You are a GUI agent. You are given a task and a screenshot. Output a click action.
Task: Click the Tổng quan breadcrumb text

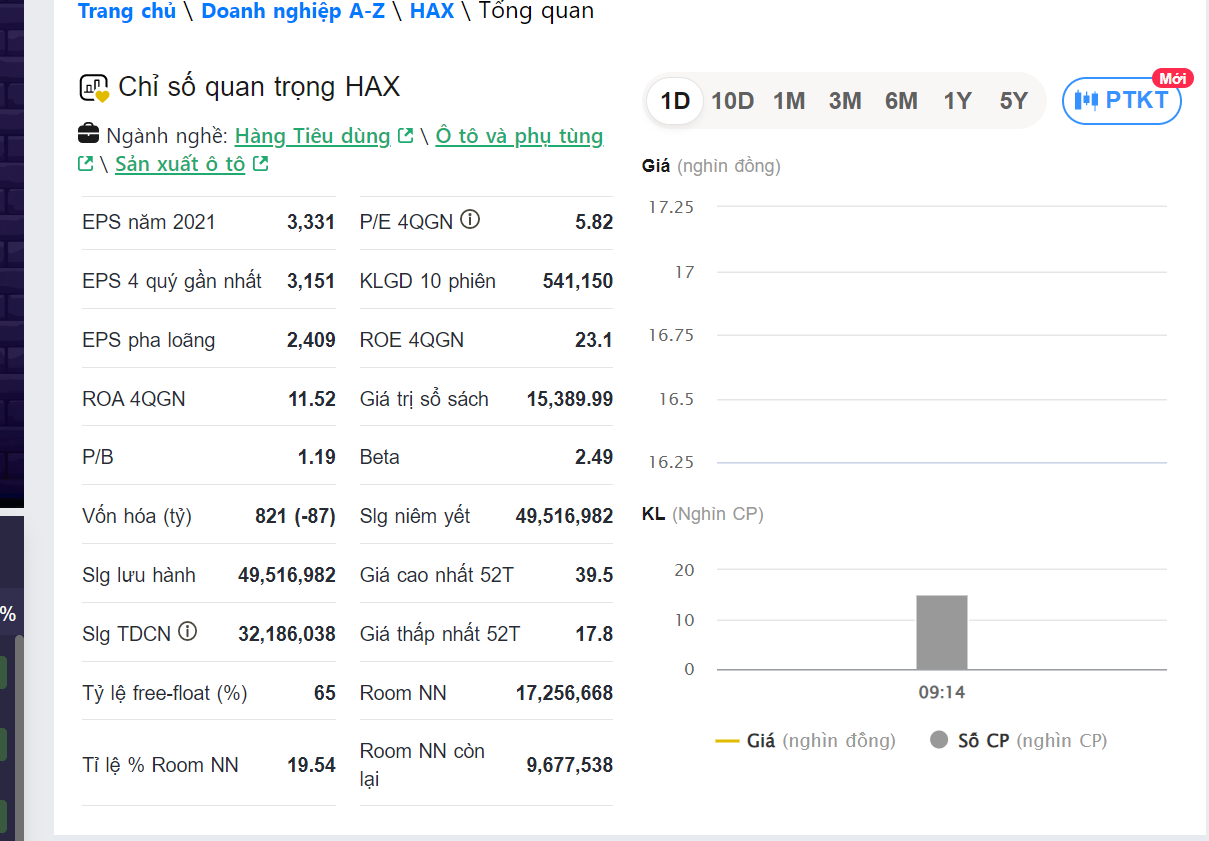[x=536, y=11]
